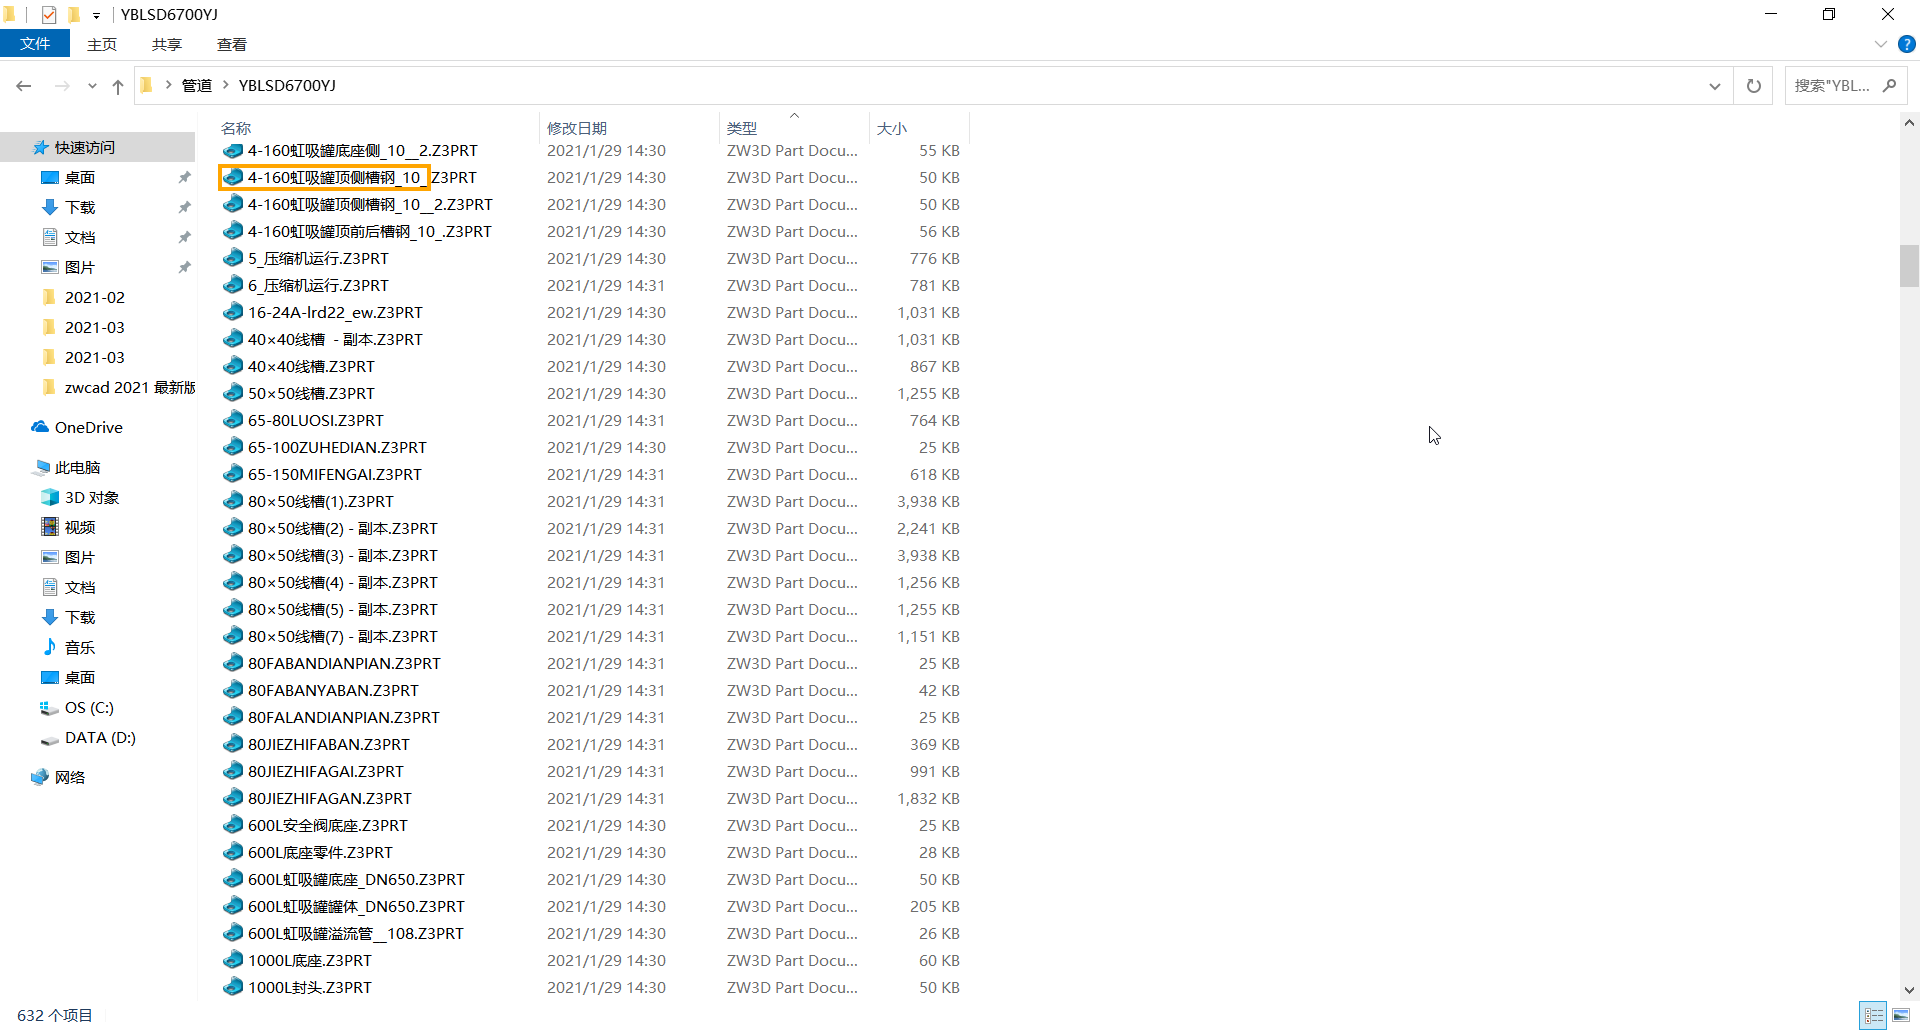Viewport: 1920px width, 1030px height.
Task: Select file 40×40线槽 - 副本.Z3PRT
Action: pyautogui.click(x=335, y=339)
